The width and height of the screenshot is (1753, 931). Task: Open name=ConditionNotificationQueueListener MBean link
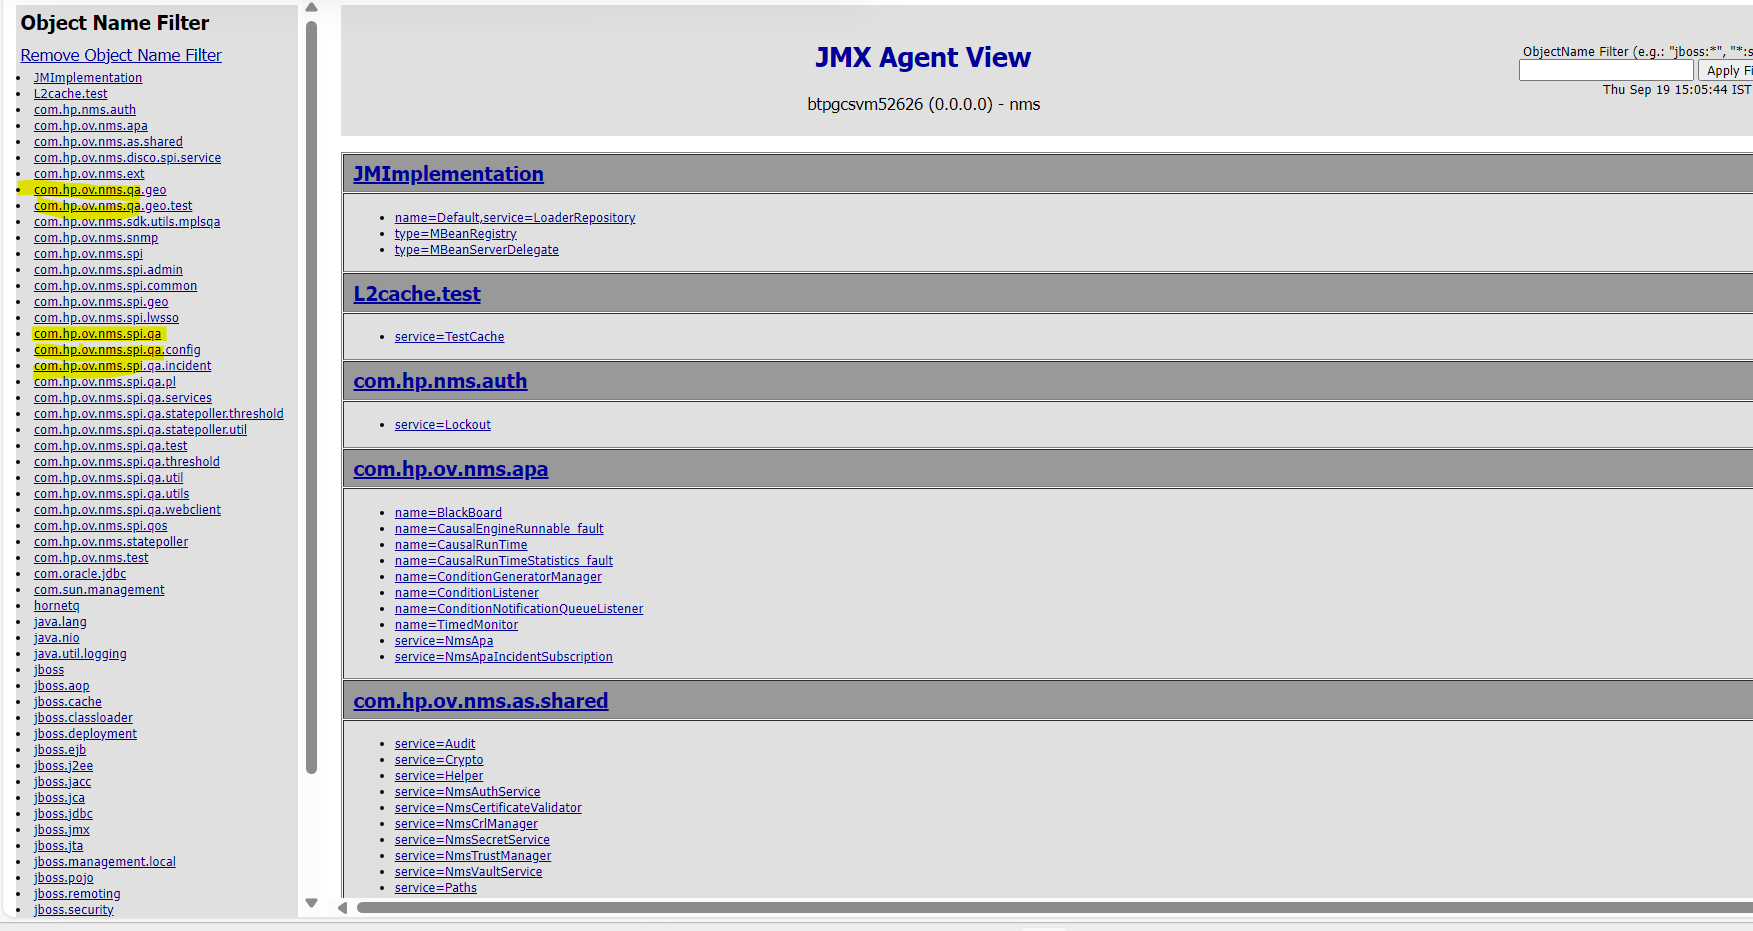point(519,609)
